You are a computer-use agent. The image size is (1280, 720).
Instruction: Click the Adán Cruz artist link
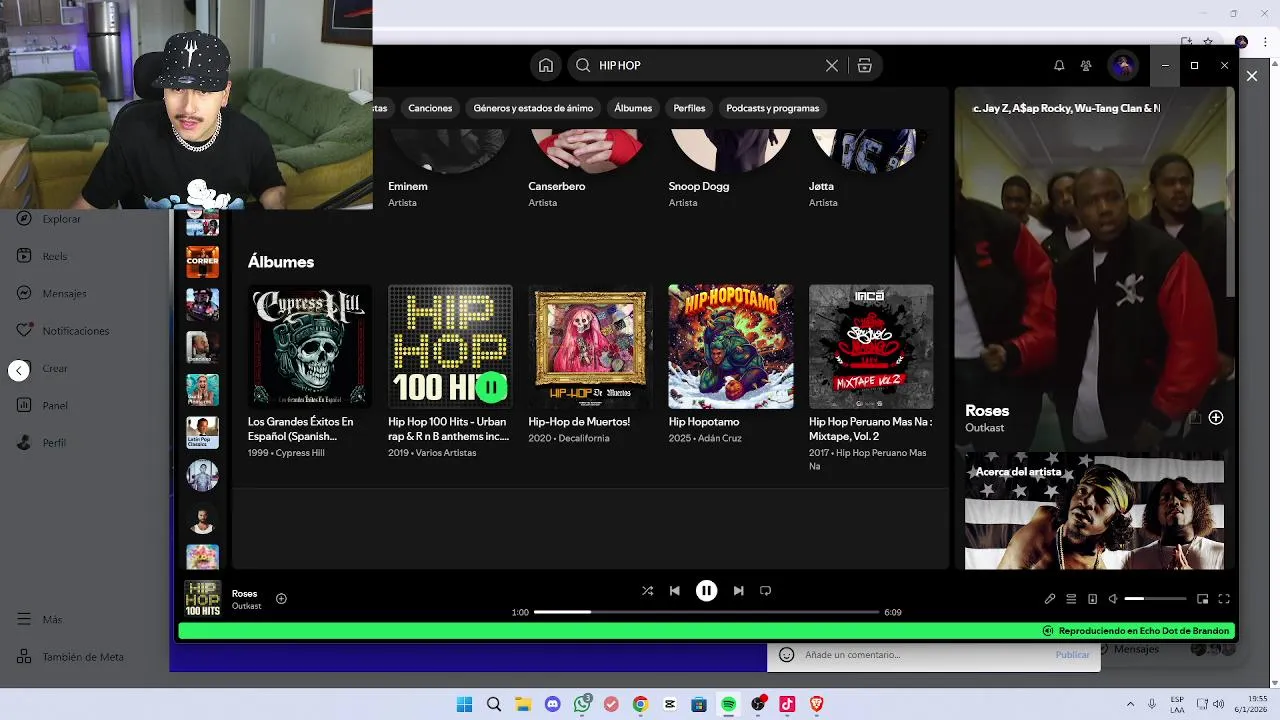pos(720,438)
